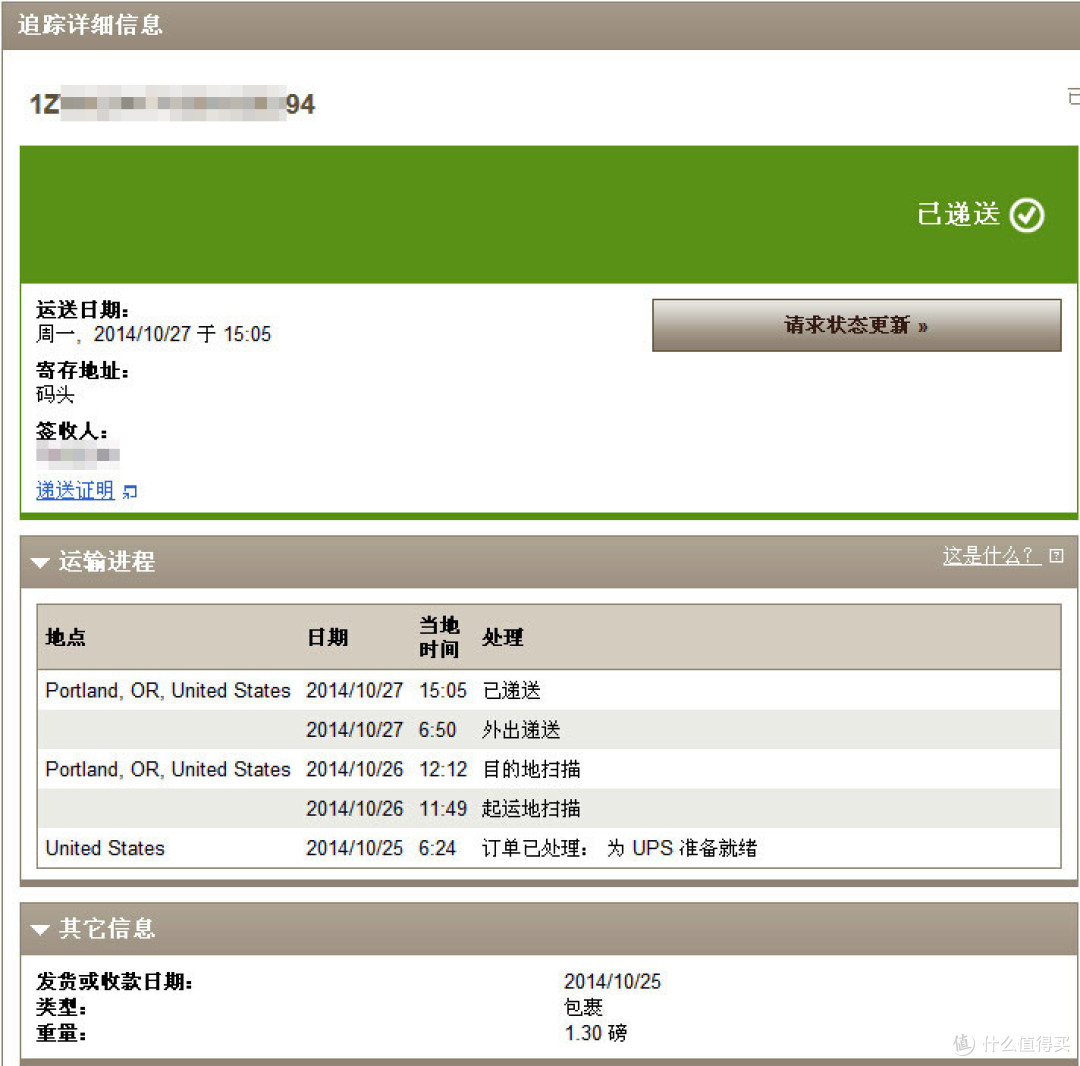Click the ship date value 2014/10/25 under 其它信息

pos(612,981)
